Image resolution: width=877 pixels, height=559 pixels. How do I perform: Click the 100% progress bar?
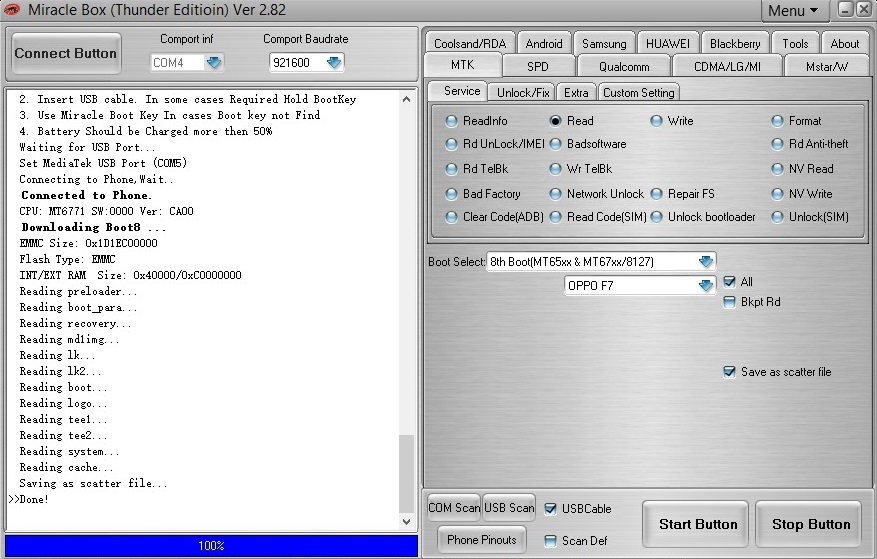pos(211,546)
